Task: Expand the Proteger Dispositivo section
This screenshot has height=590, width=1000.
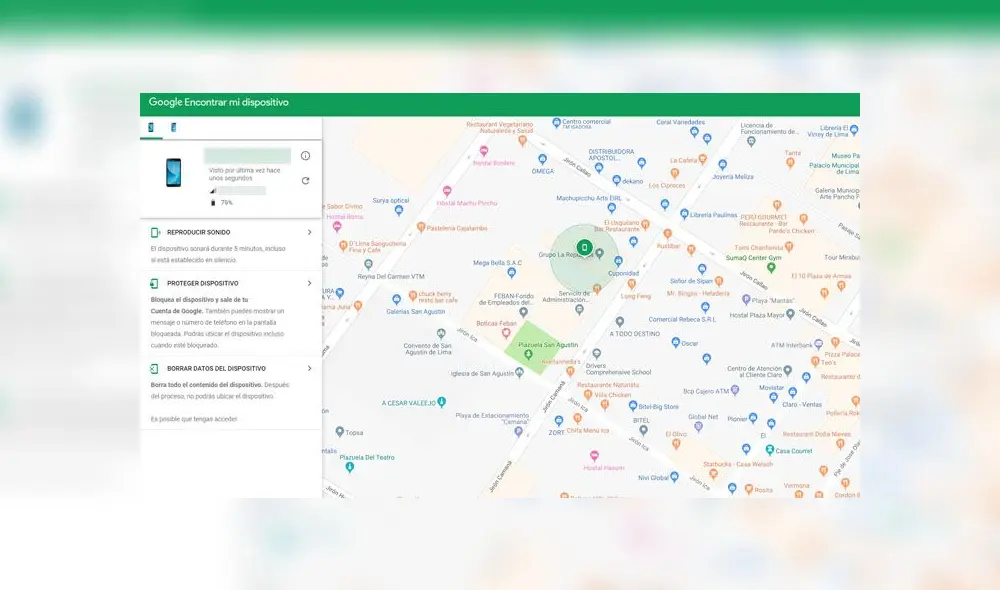Action: point(309,283)
